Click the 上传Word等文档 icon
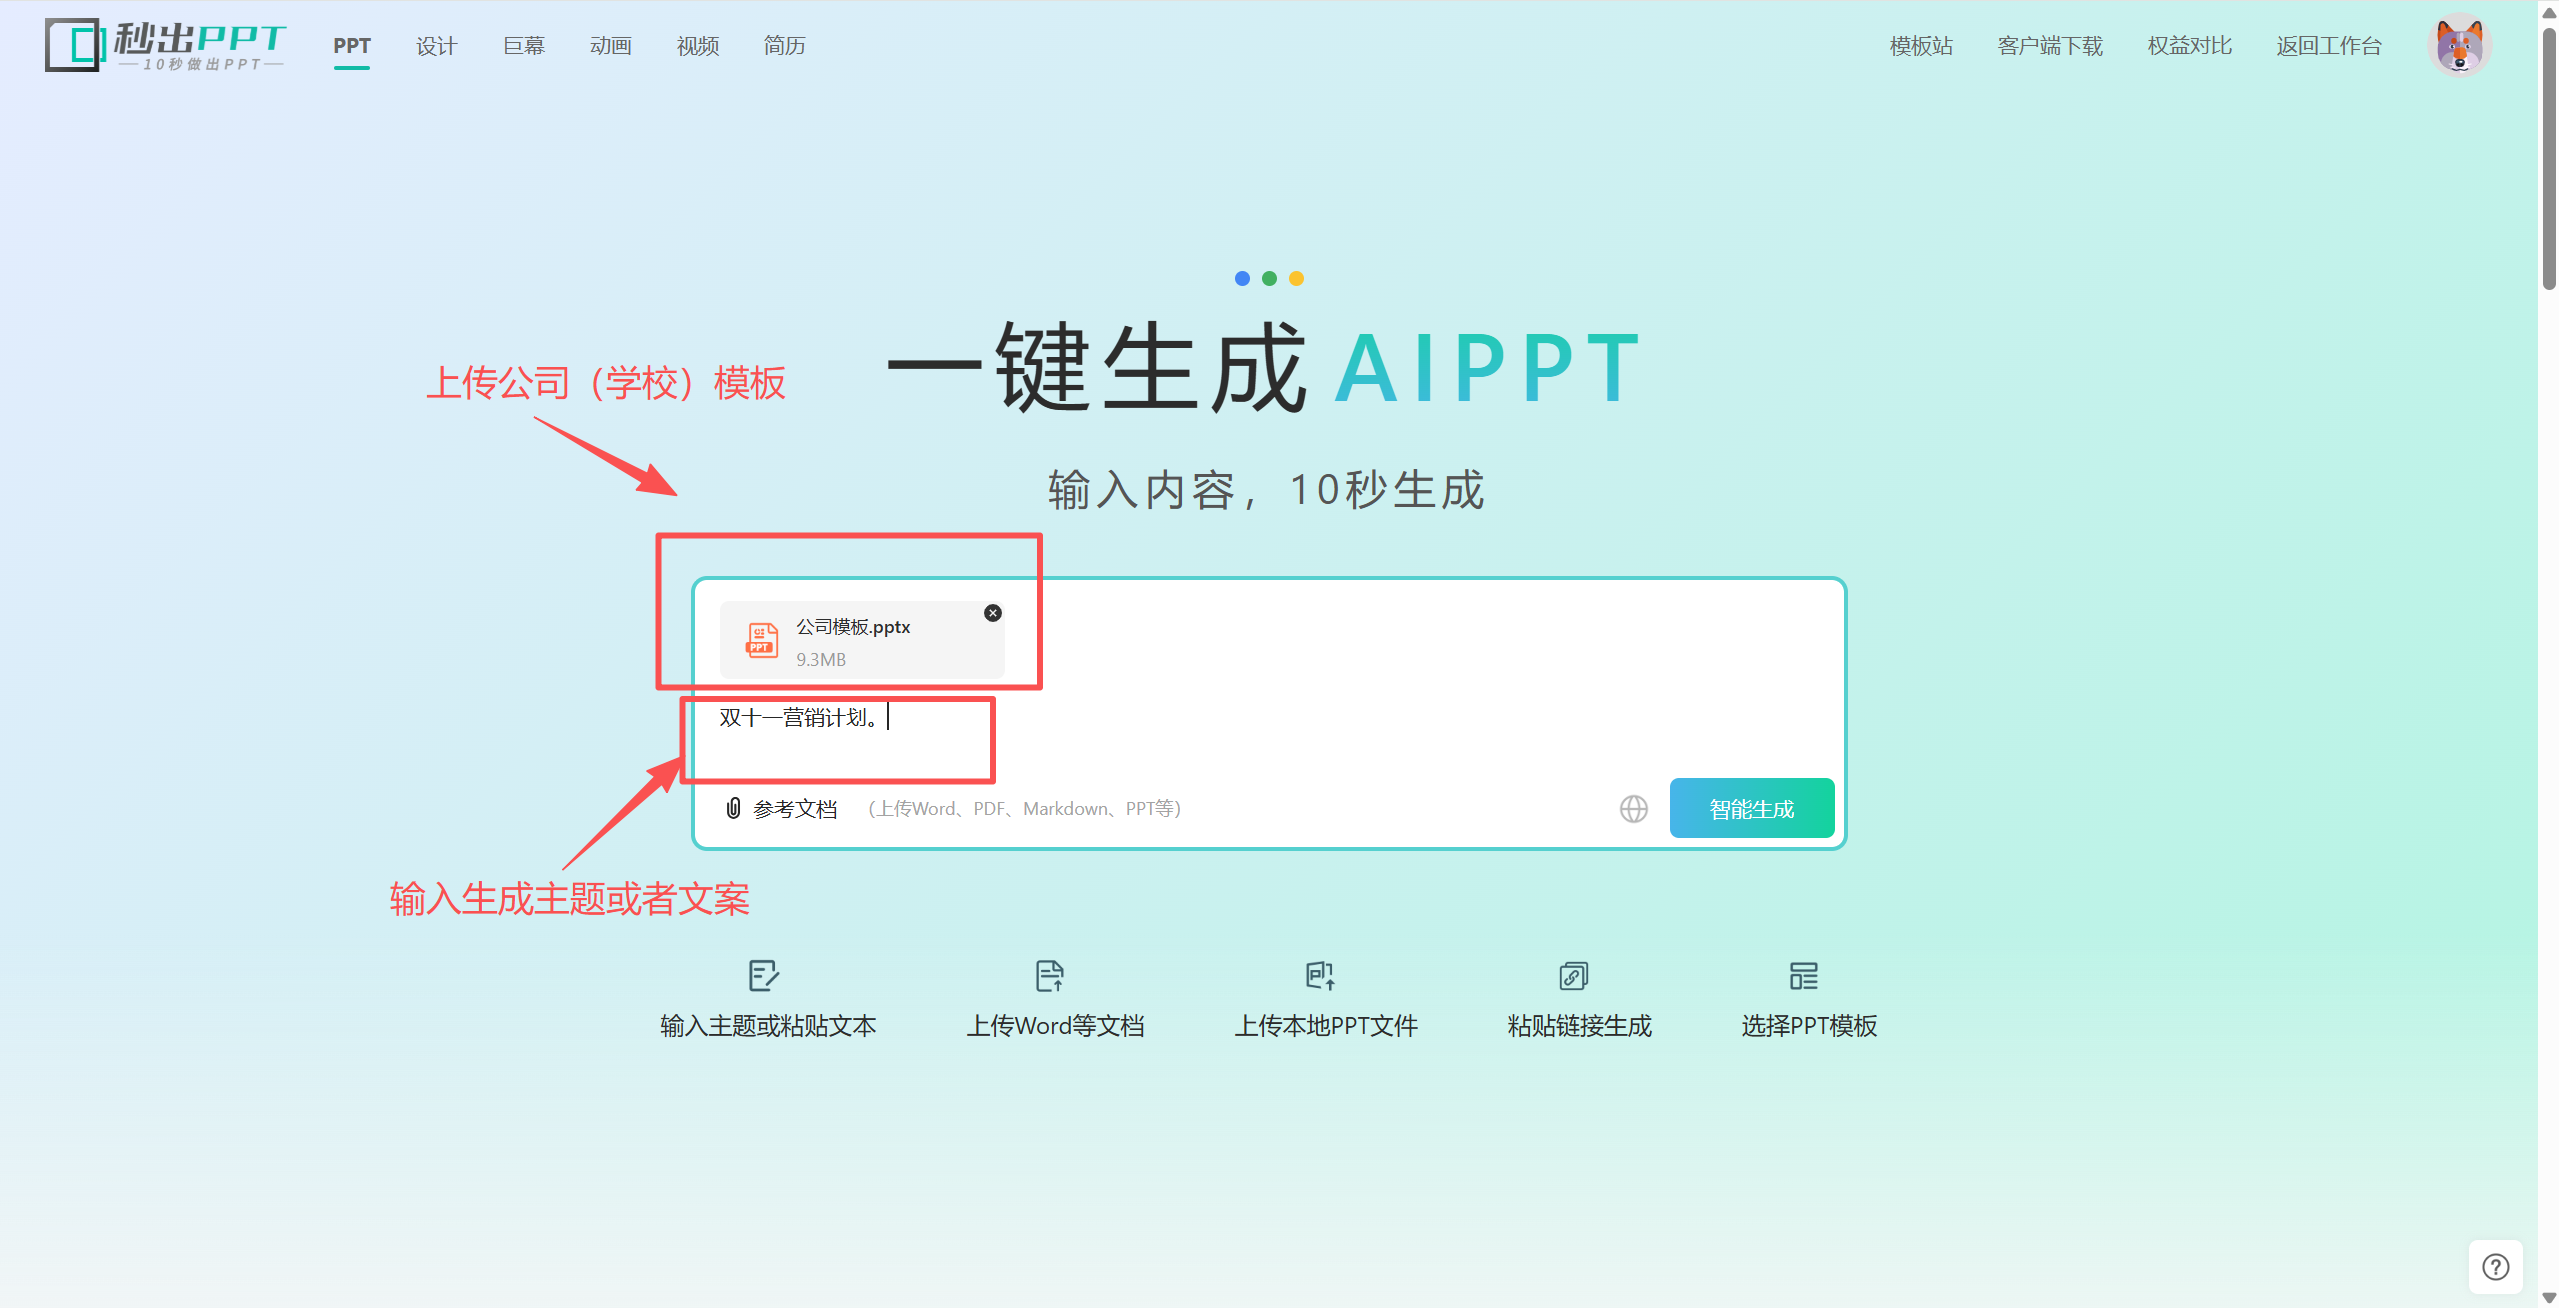This screenshot has height=1308, width=2559. click(1051, 977)
